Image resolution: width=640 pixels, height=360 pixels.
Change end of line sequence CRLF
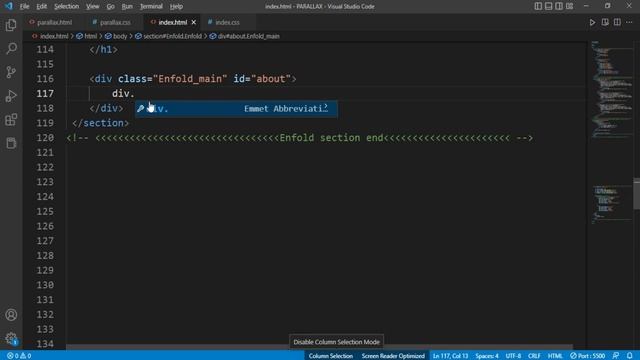(534, 356)
